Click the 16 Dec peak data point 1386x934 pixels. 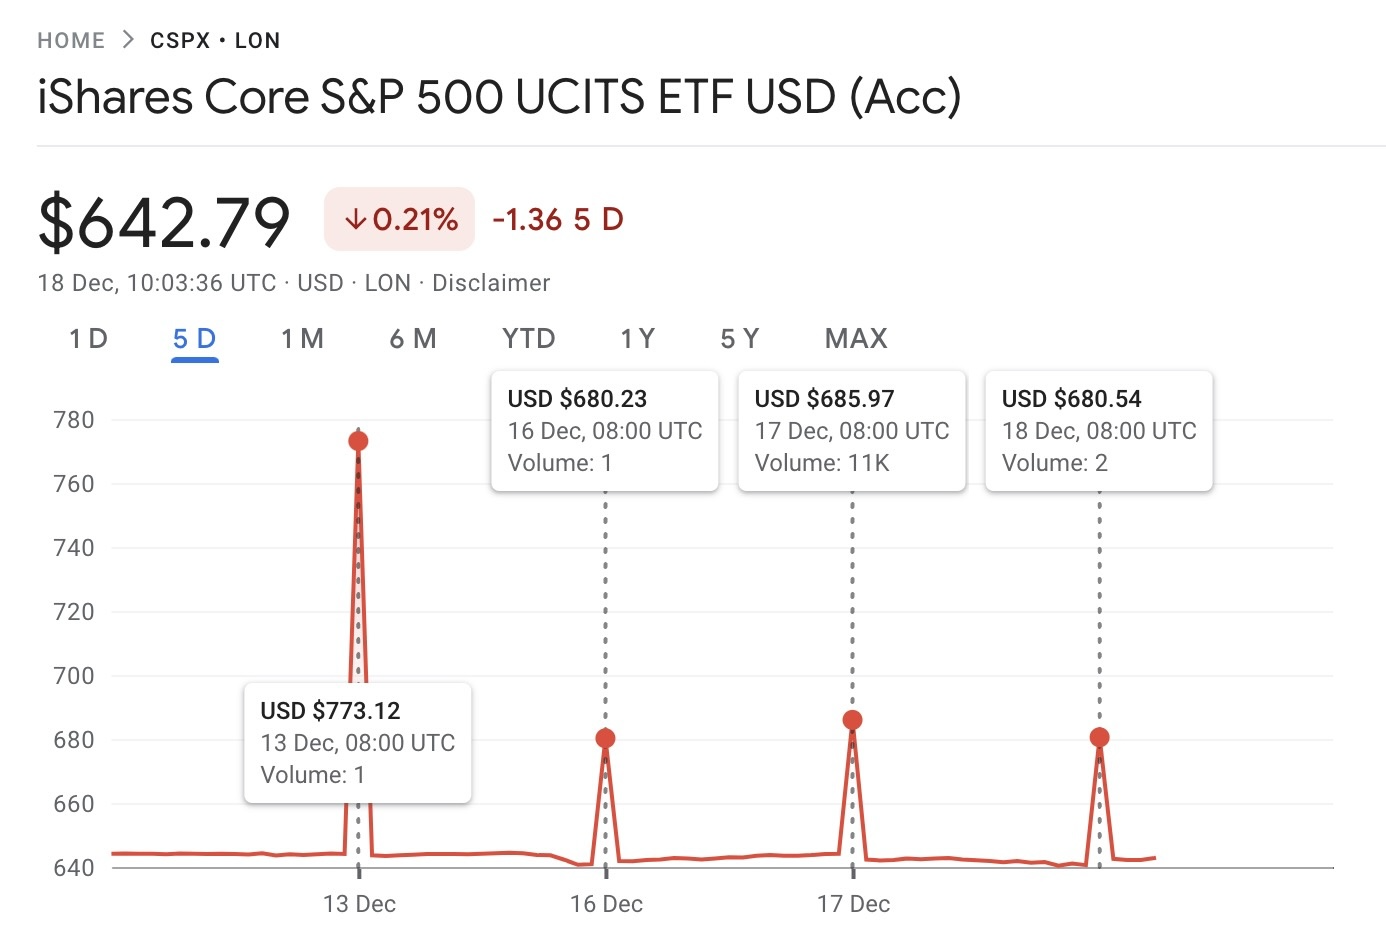pyautogui.click(x=605, y=738)
